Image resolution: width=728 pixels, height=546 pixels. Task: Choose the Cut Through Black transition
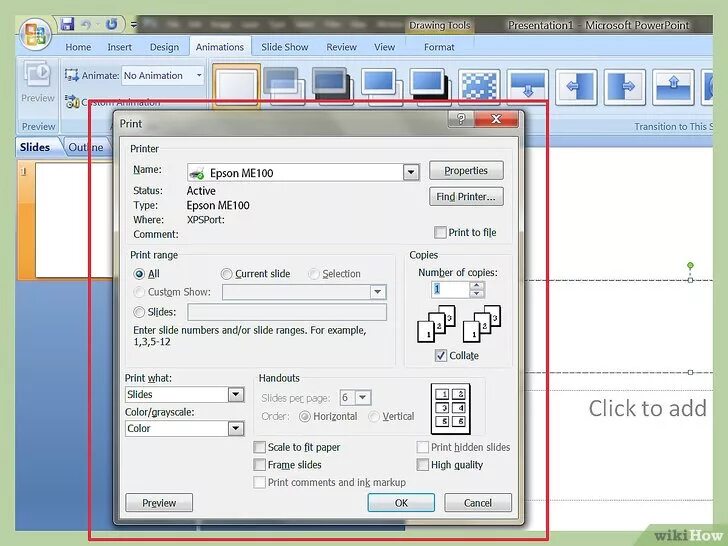click(430, 86)
